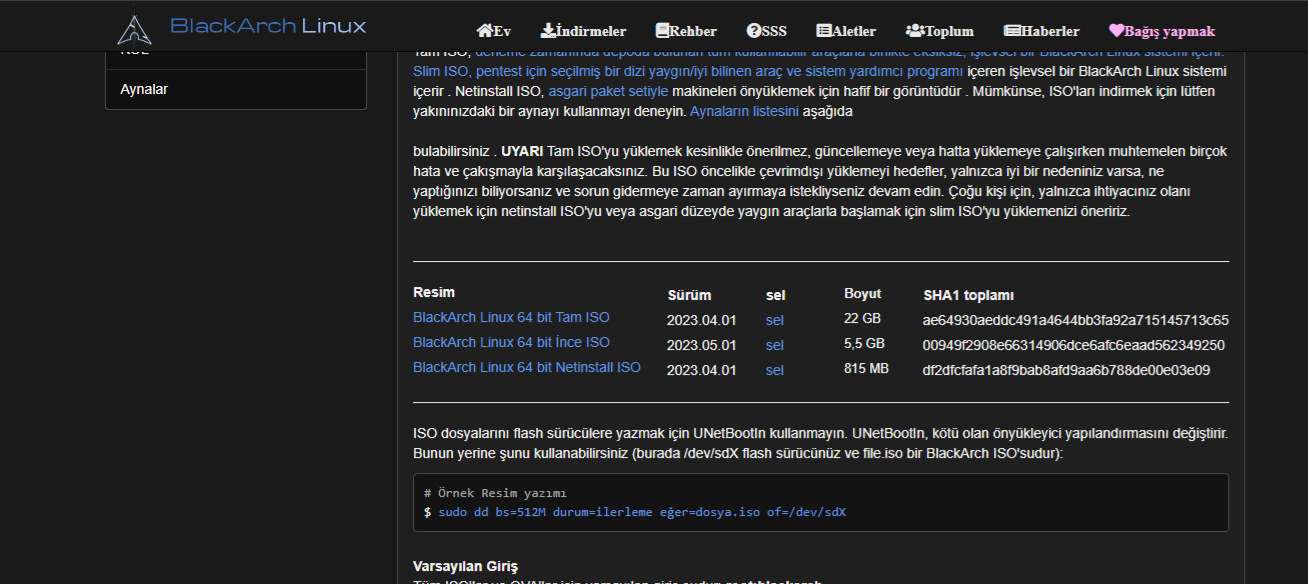Open the Rehber navigation item
The height and width of the screenshot is (584, 1308).
686,31
